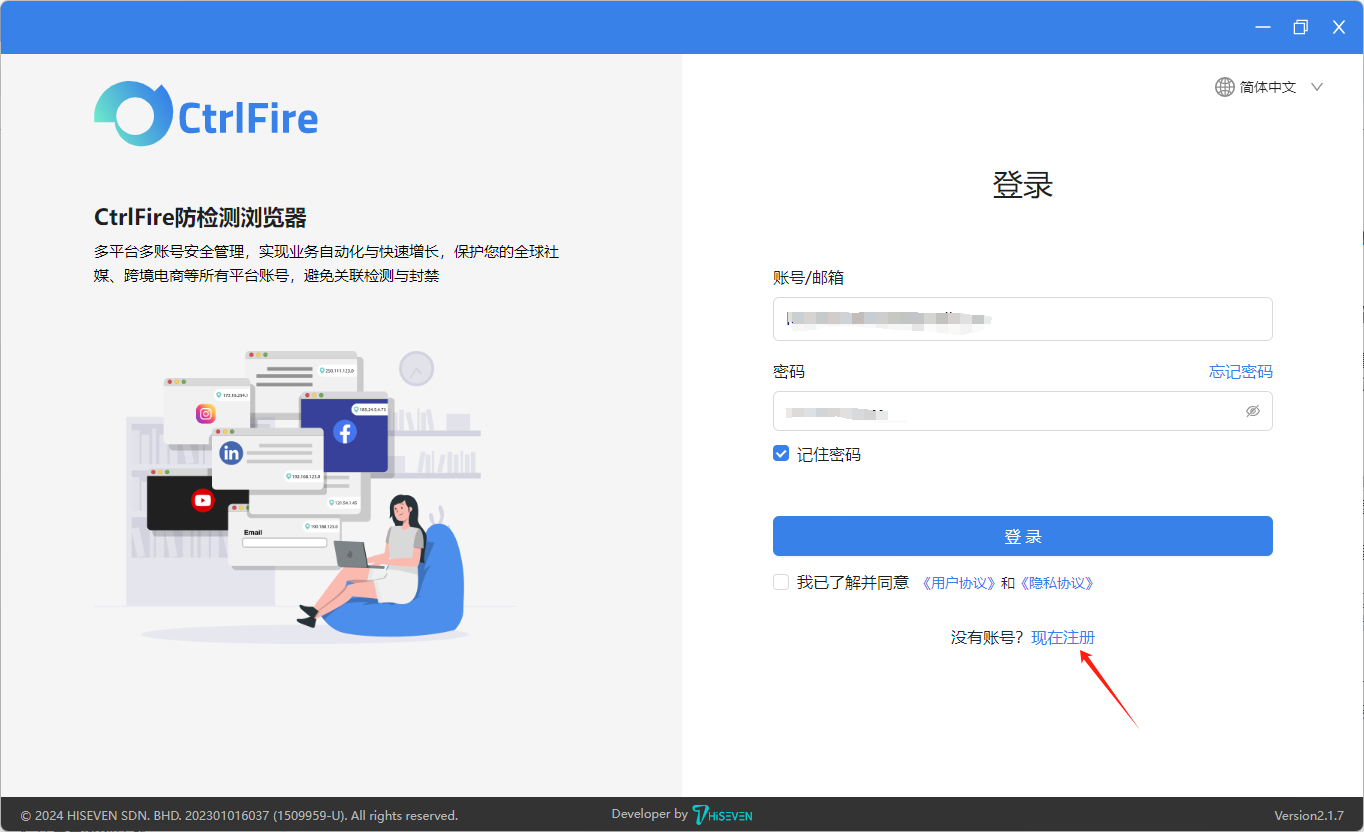Viewport: 1364px width, 832px height.
Task: Click the blue 登录 button
Action: pos(1022,536)
